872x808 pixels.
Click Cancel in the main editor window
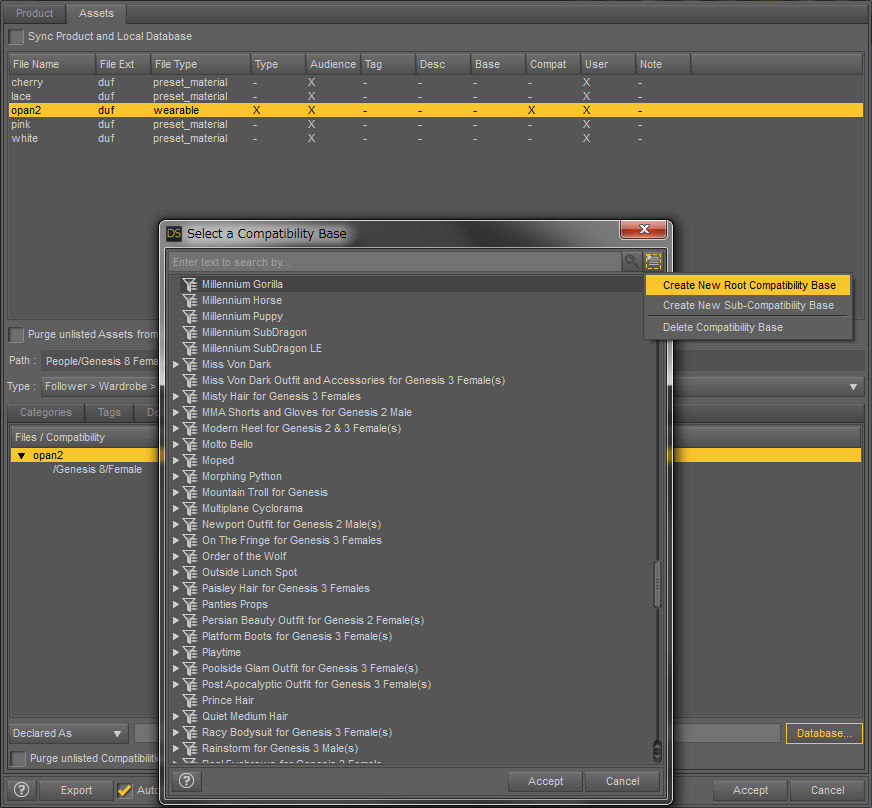tap(827, 790)
